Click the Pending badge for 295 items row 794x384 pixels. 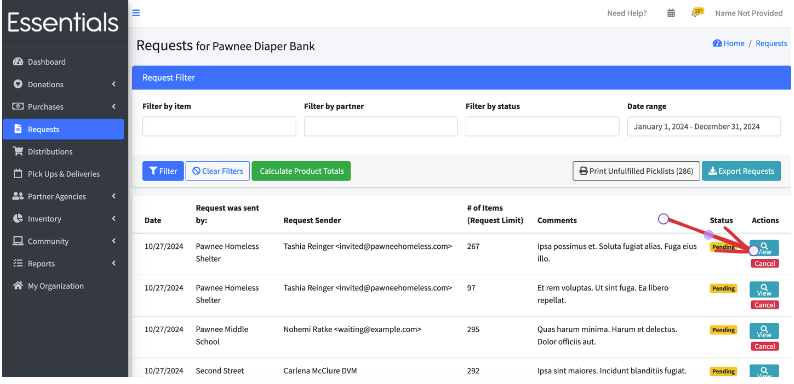pos(723,330)
